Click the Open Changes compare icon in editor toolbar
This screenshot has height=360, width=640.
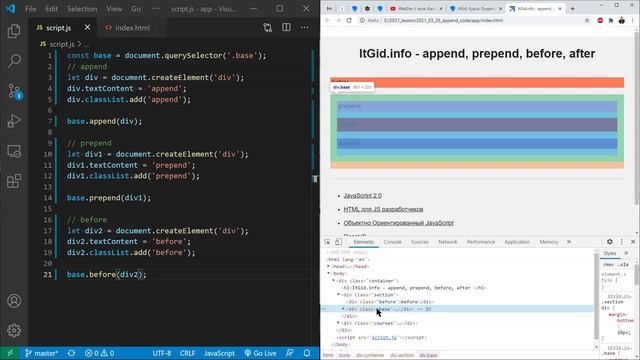coord(267,27)
